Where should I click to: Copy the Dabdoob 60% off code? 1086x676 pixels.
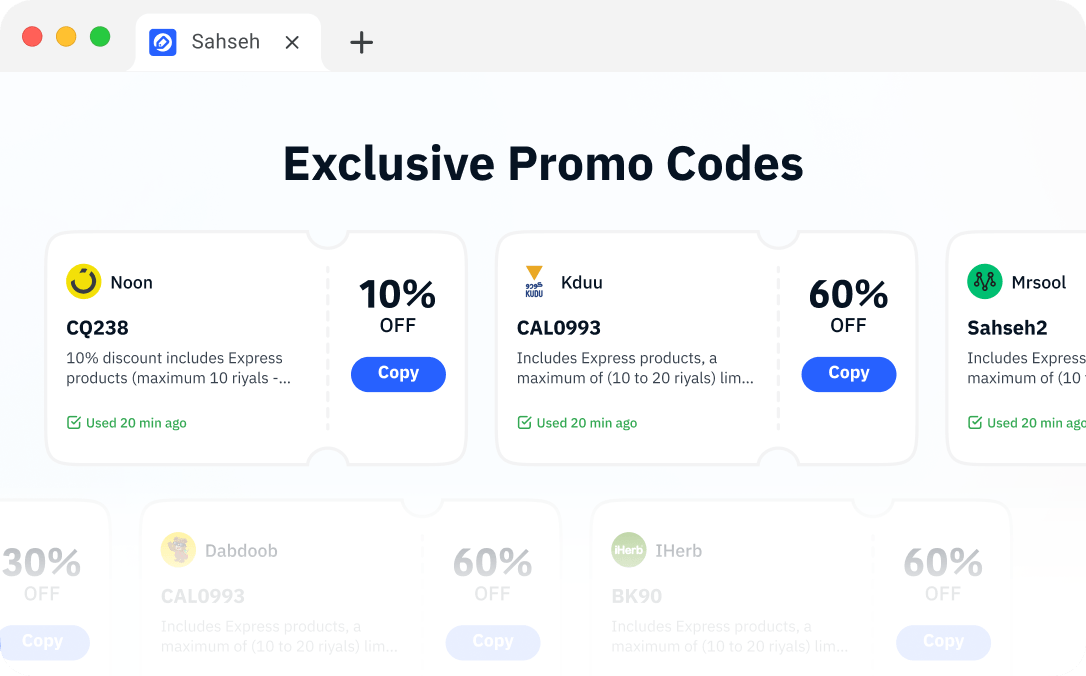493,642
